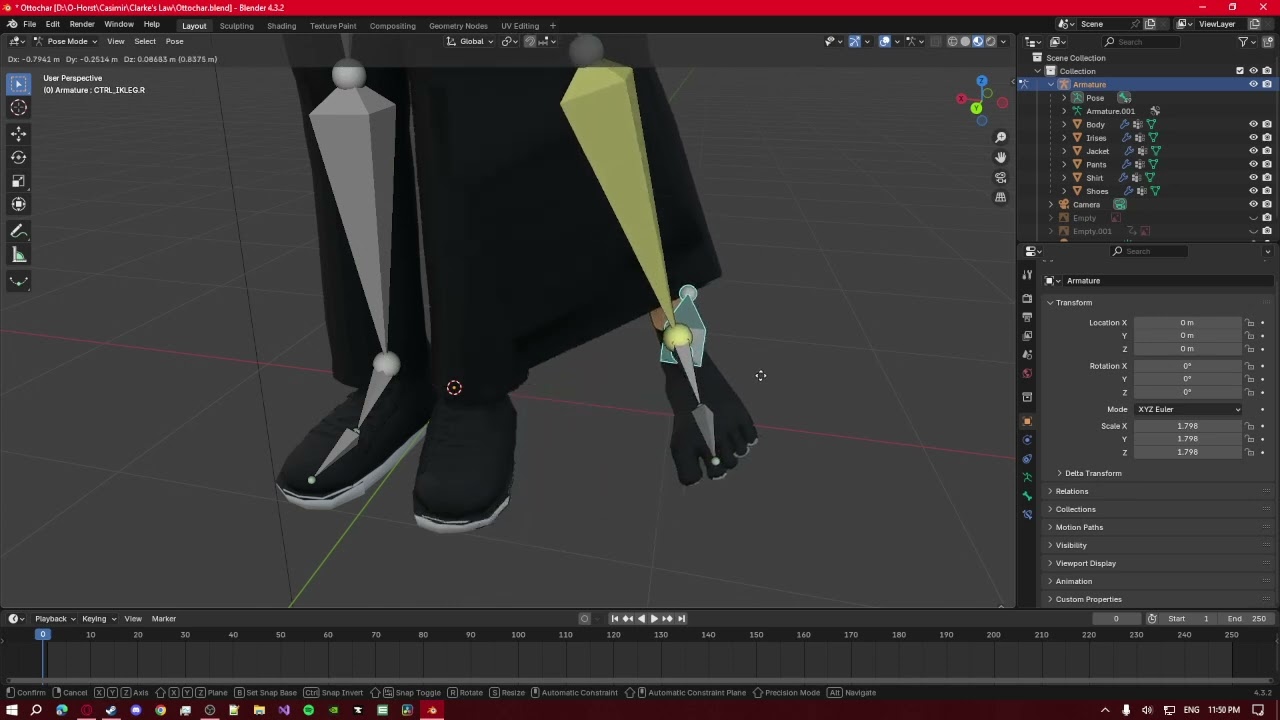Open the Marker menu in timeline
This screenshot has width=1280, height=720.
[163, 618]
